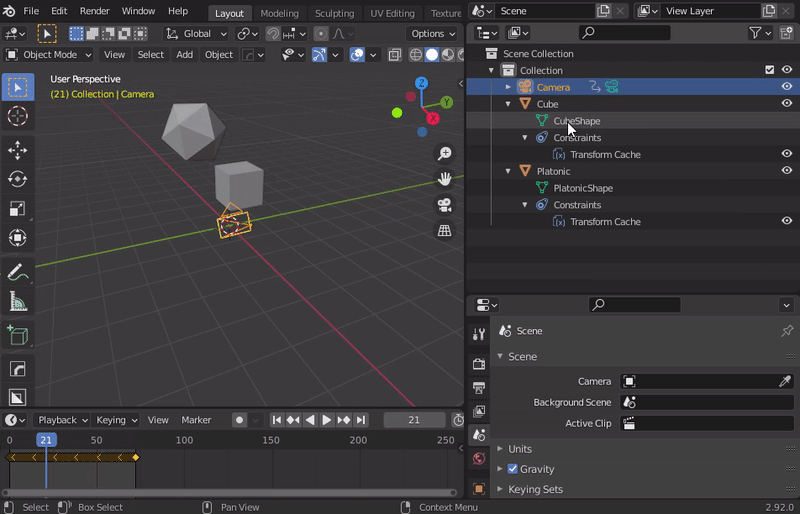
Task: Open the Keying popover in timeline
Action: click(x=116, y=420)
